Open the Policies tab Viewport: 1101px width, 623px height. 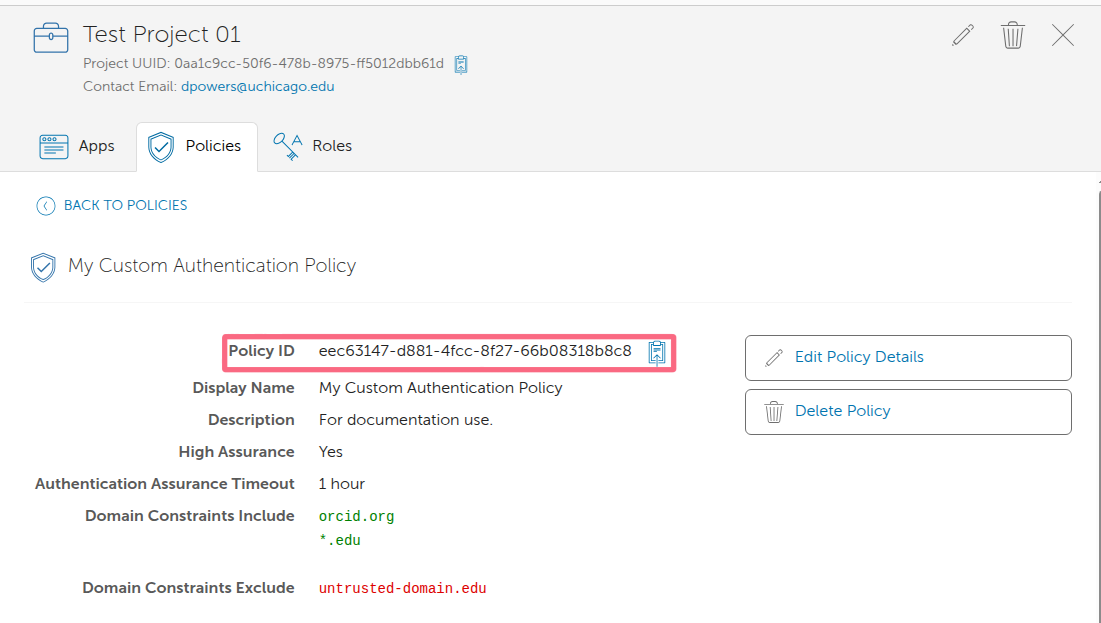click(213, 146)
